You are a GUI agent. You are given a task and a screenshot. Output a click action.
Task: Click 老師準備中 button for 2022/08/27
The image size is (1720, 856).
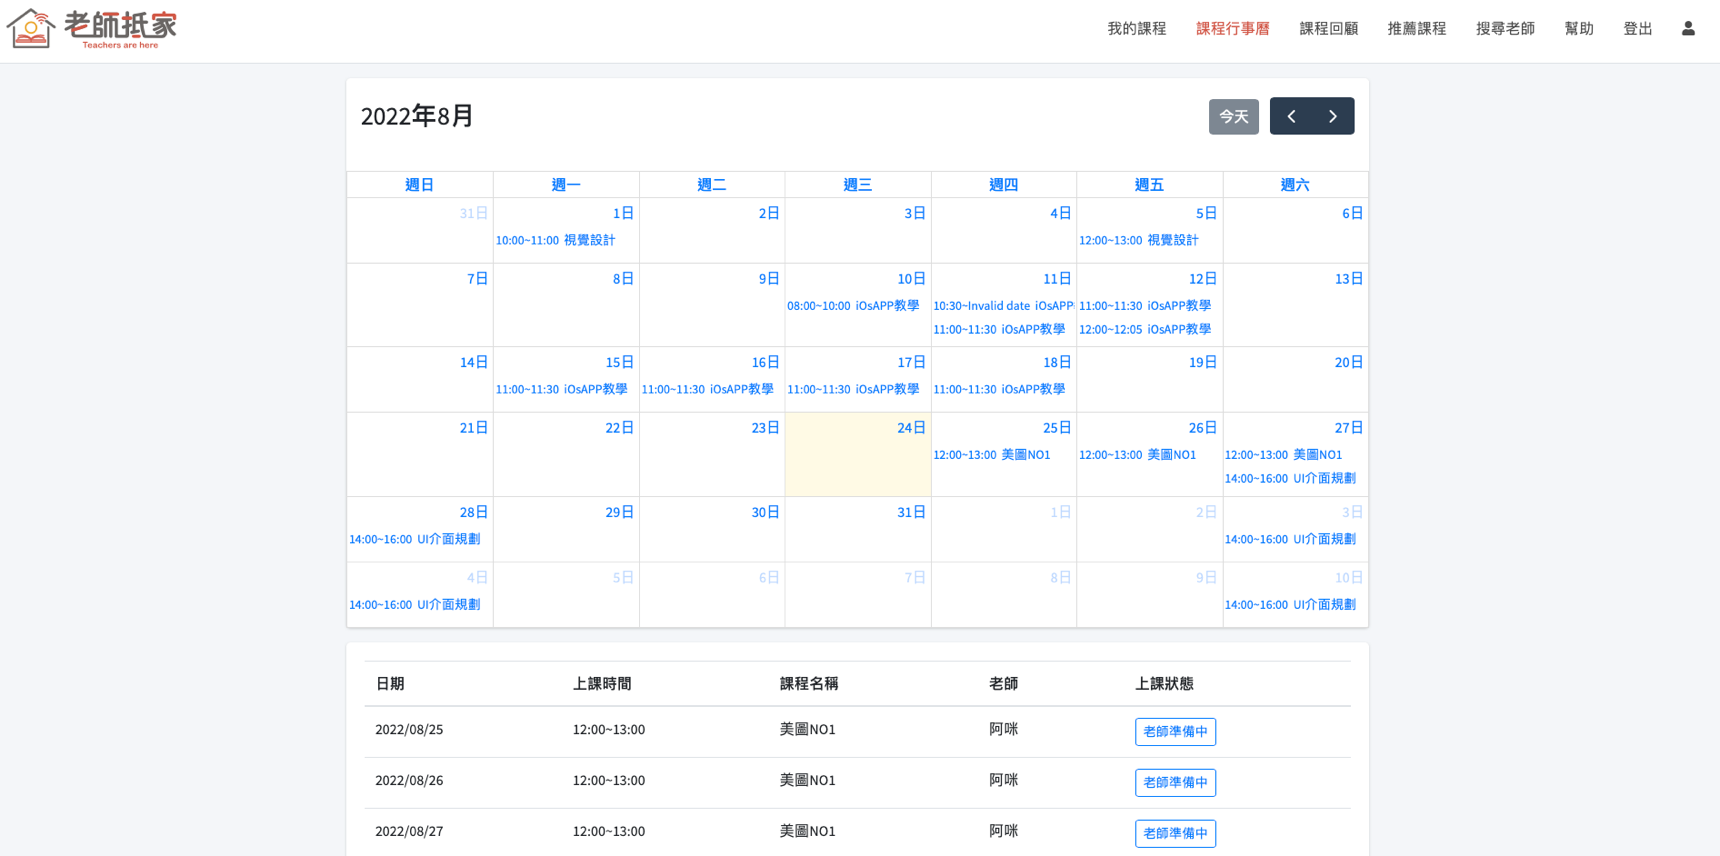[1175, 833]
